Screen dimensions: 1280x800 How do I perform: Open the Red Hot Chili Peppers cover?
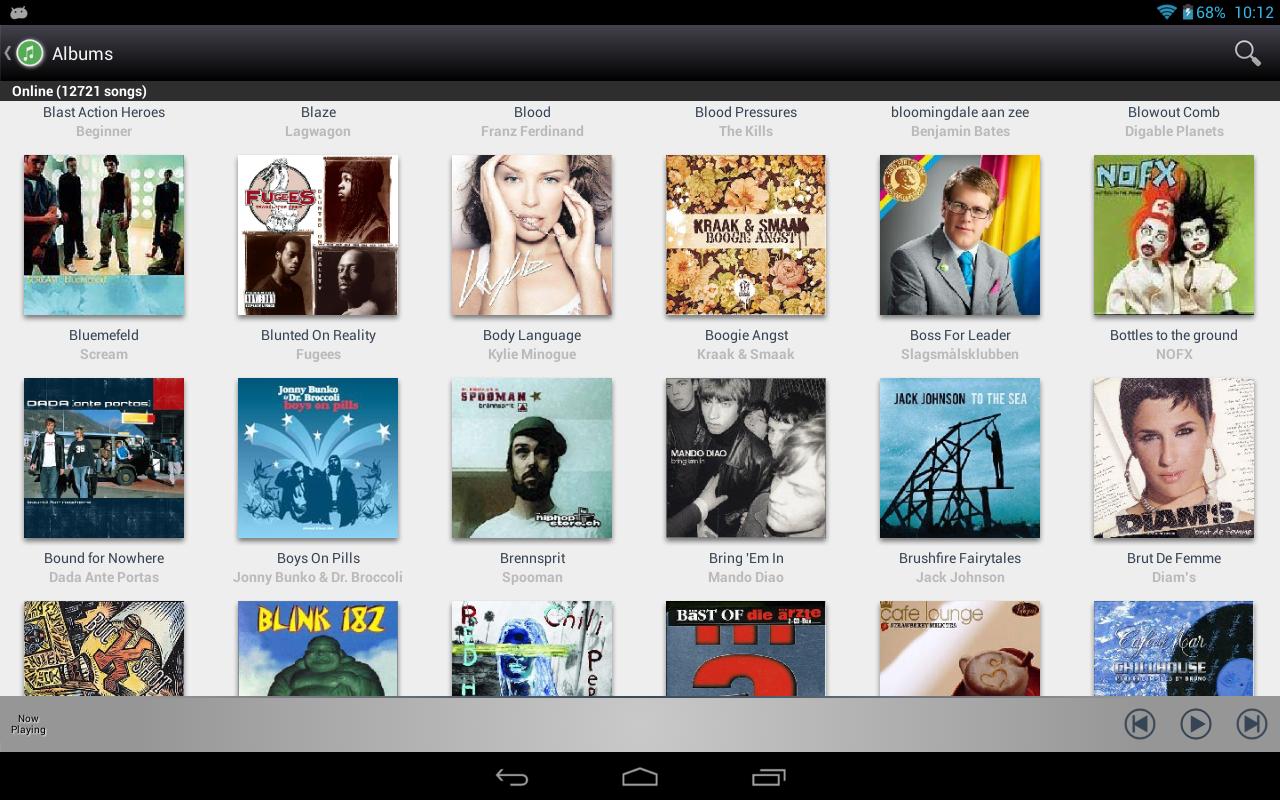[532, 648]
